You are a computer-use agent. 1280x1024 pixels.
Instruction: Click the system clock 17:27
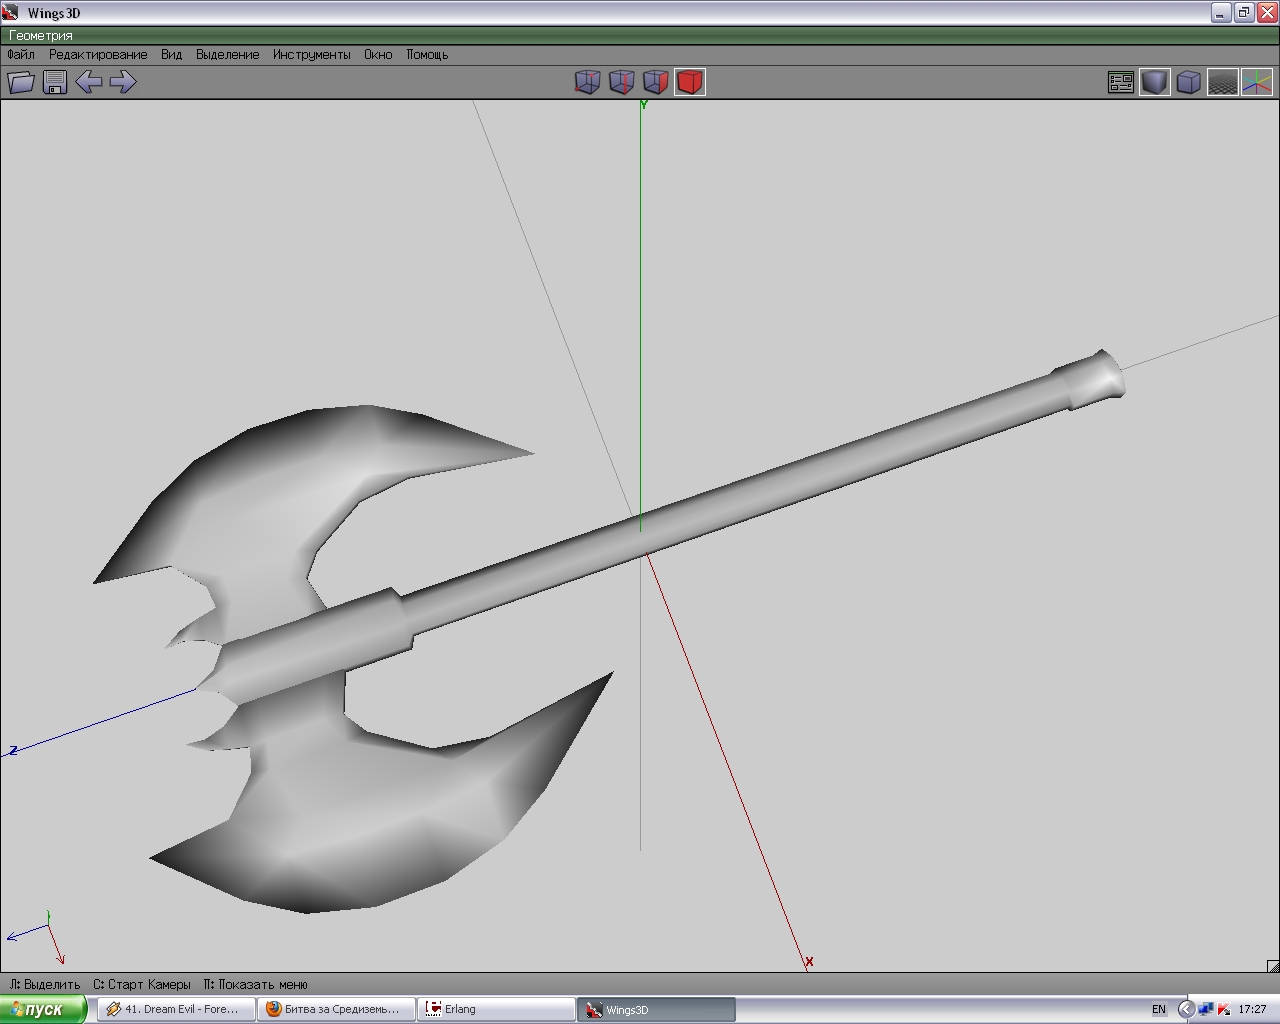(x=1252, y=1010)
